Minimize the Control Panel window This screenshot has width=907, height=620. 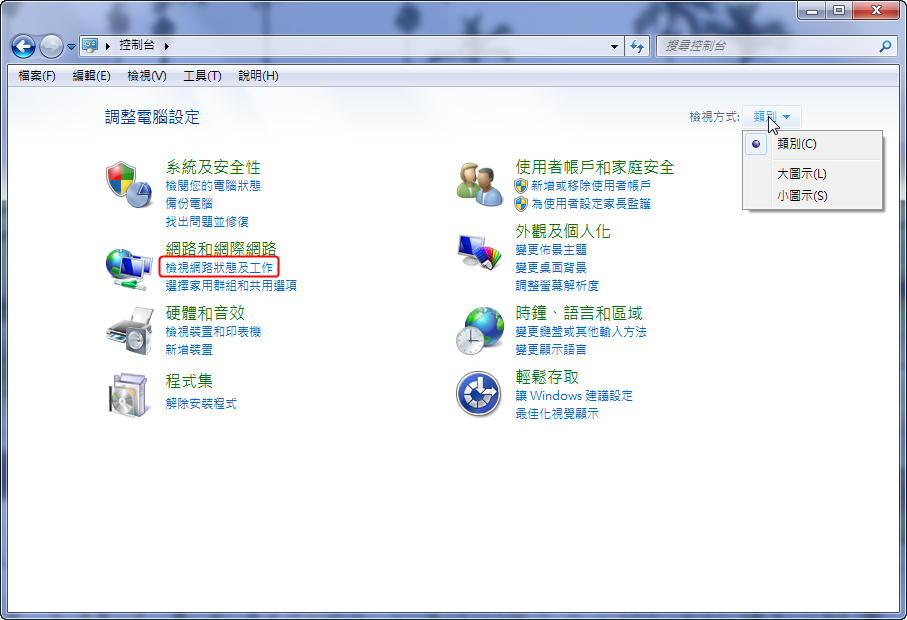(812, 10)
